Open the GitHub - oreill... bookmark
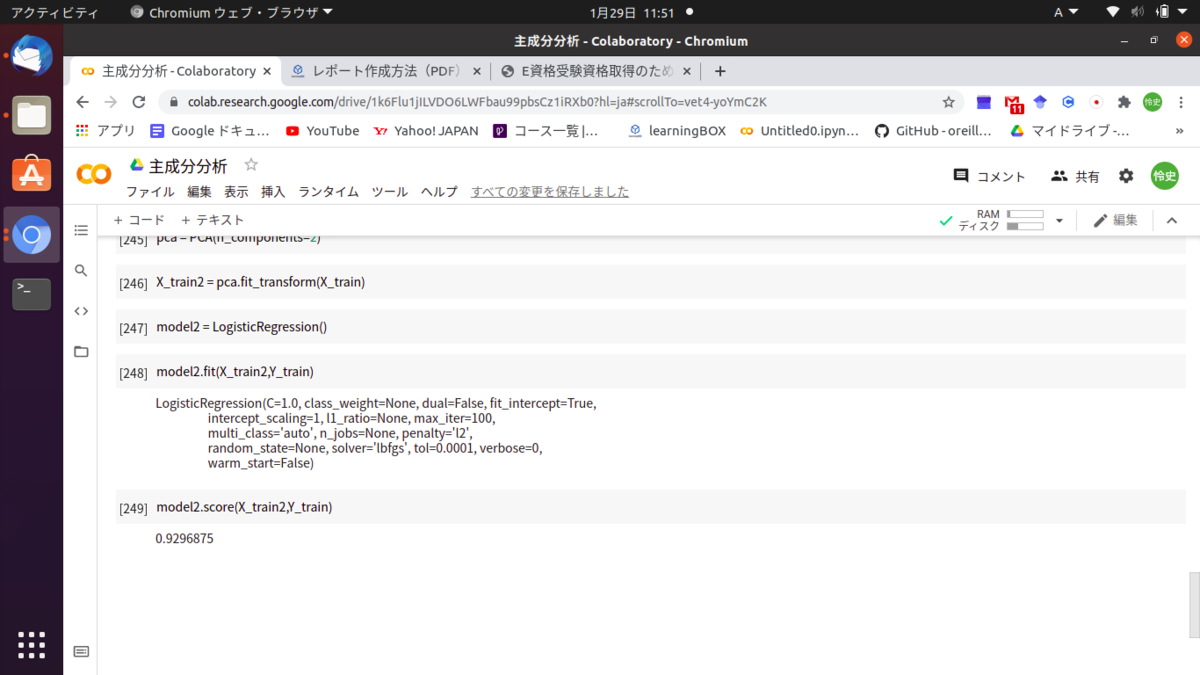The width and height of the screenshot is (1200, 675). tap(933, 131)
